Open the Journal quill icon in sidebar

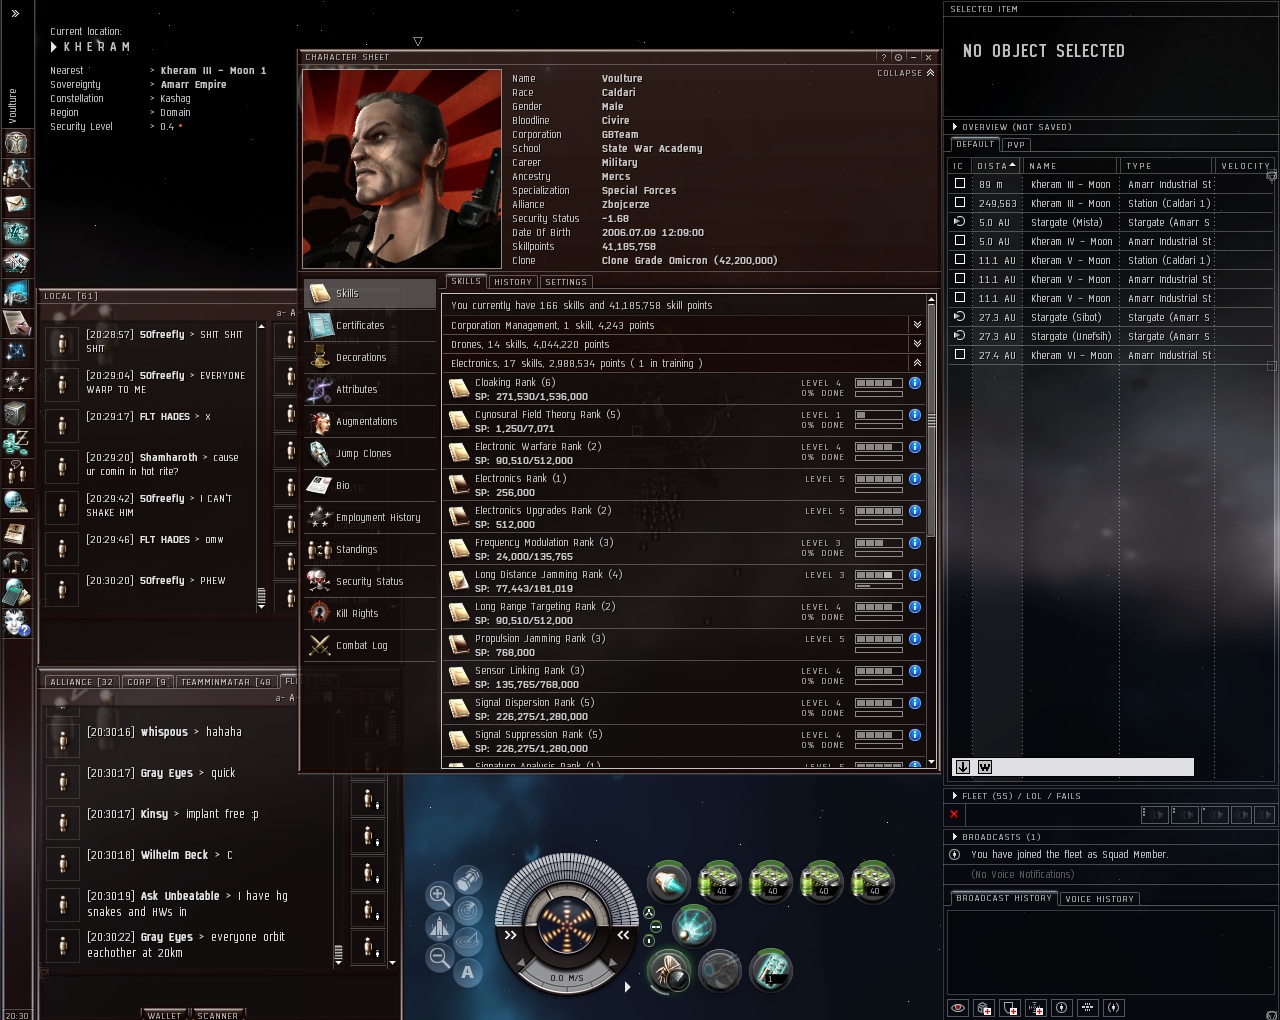(16, 323)
